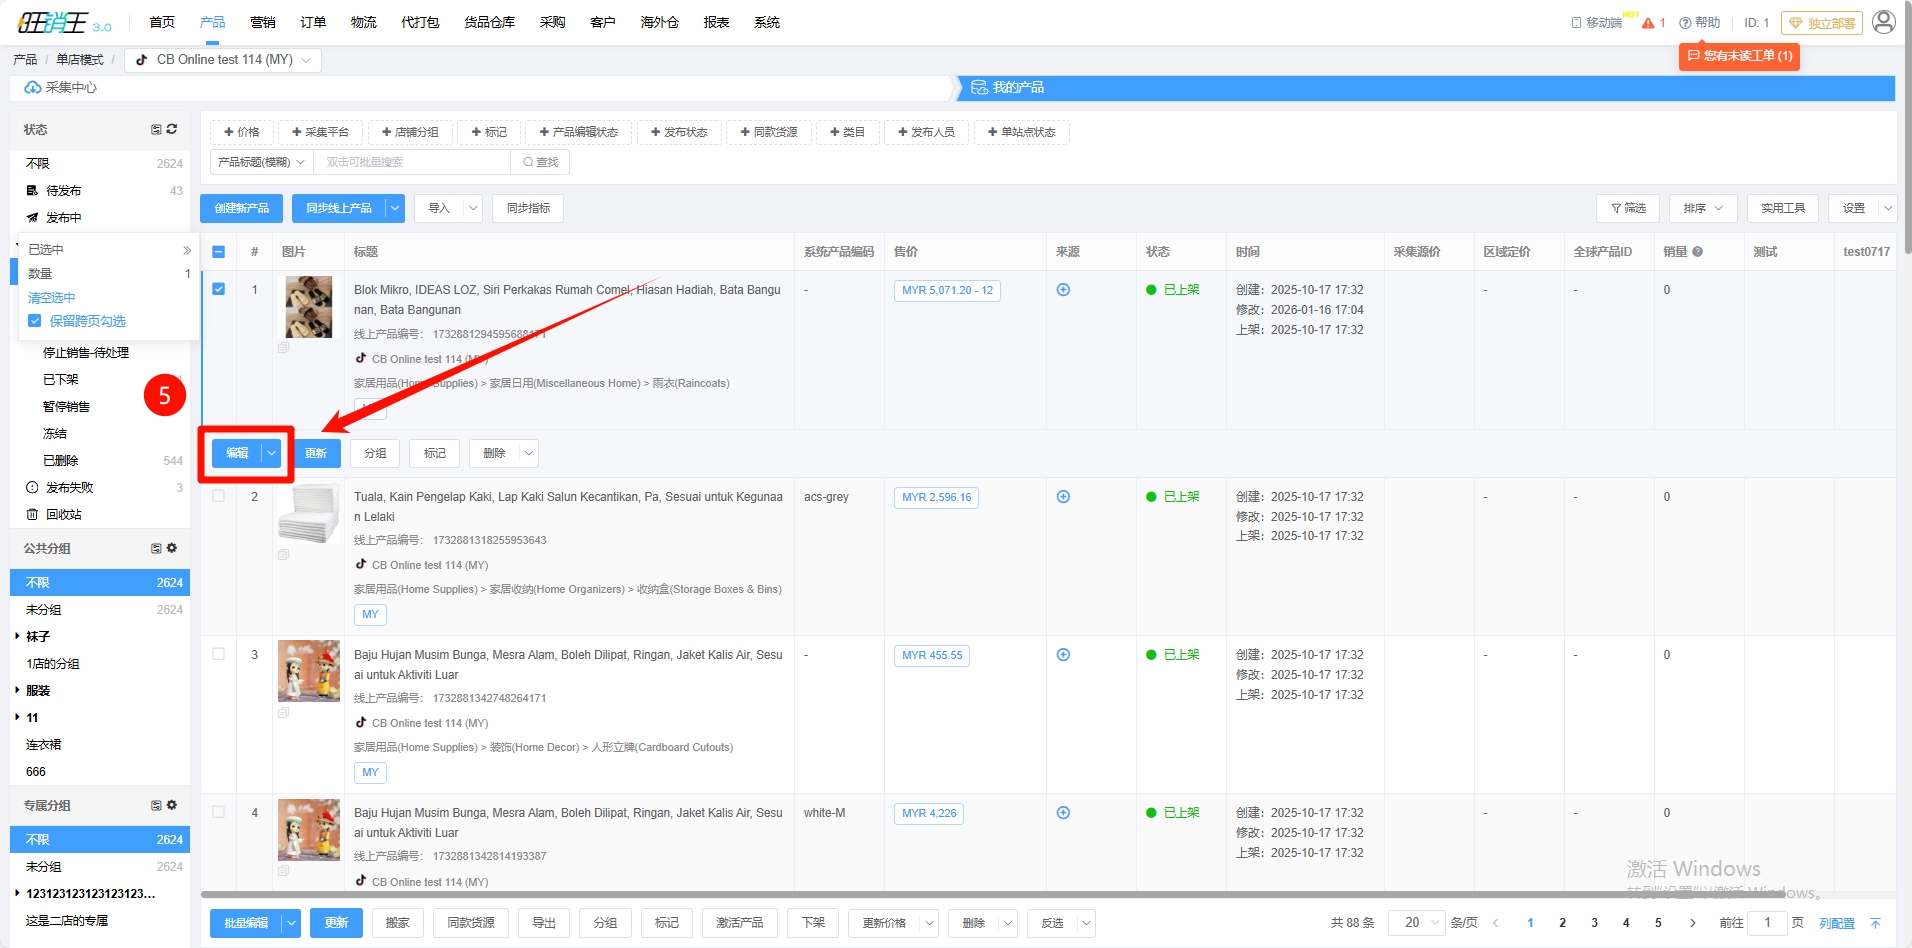Screen dimensions: 1912x948
Task: Open the 营销 menu in top navigation
Action: 263,22
